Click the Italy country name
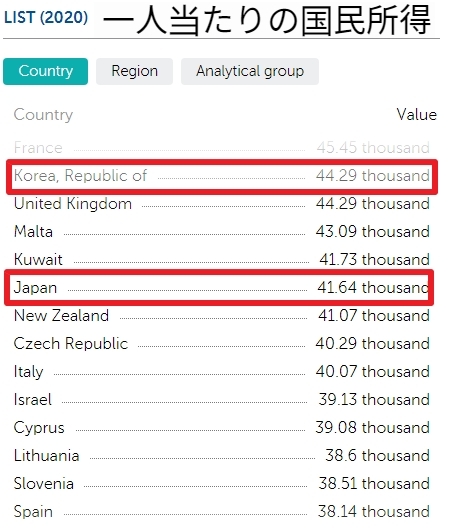This screenshot has height=529, width=449. tap(28, 372)
